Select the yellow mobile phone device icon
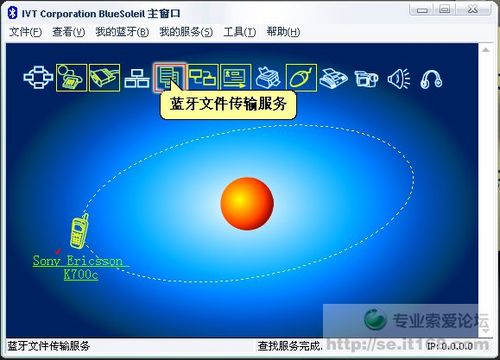The image size is (500, 360). pyautogui.click(x=79, y=231)
